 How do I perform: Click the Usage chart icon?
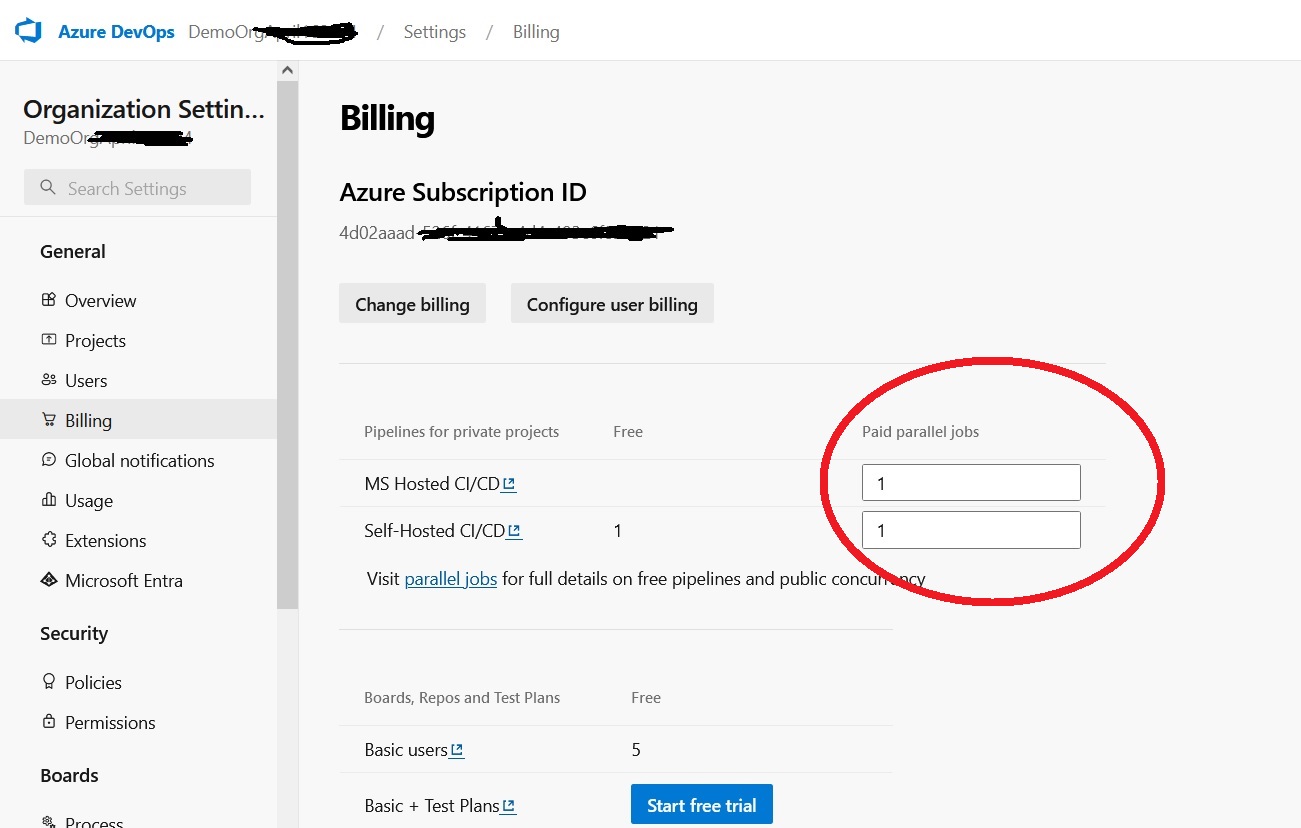point(49,500)
